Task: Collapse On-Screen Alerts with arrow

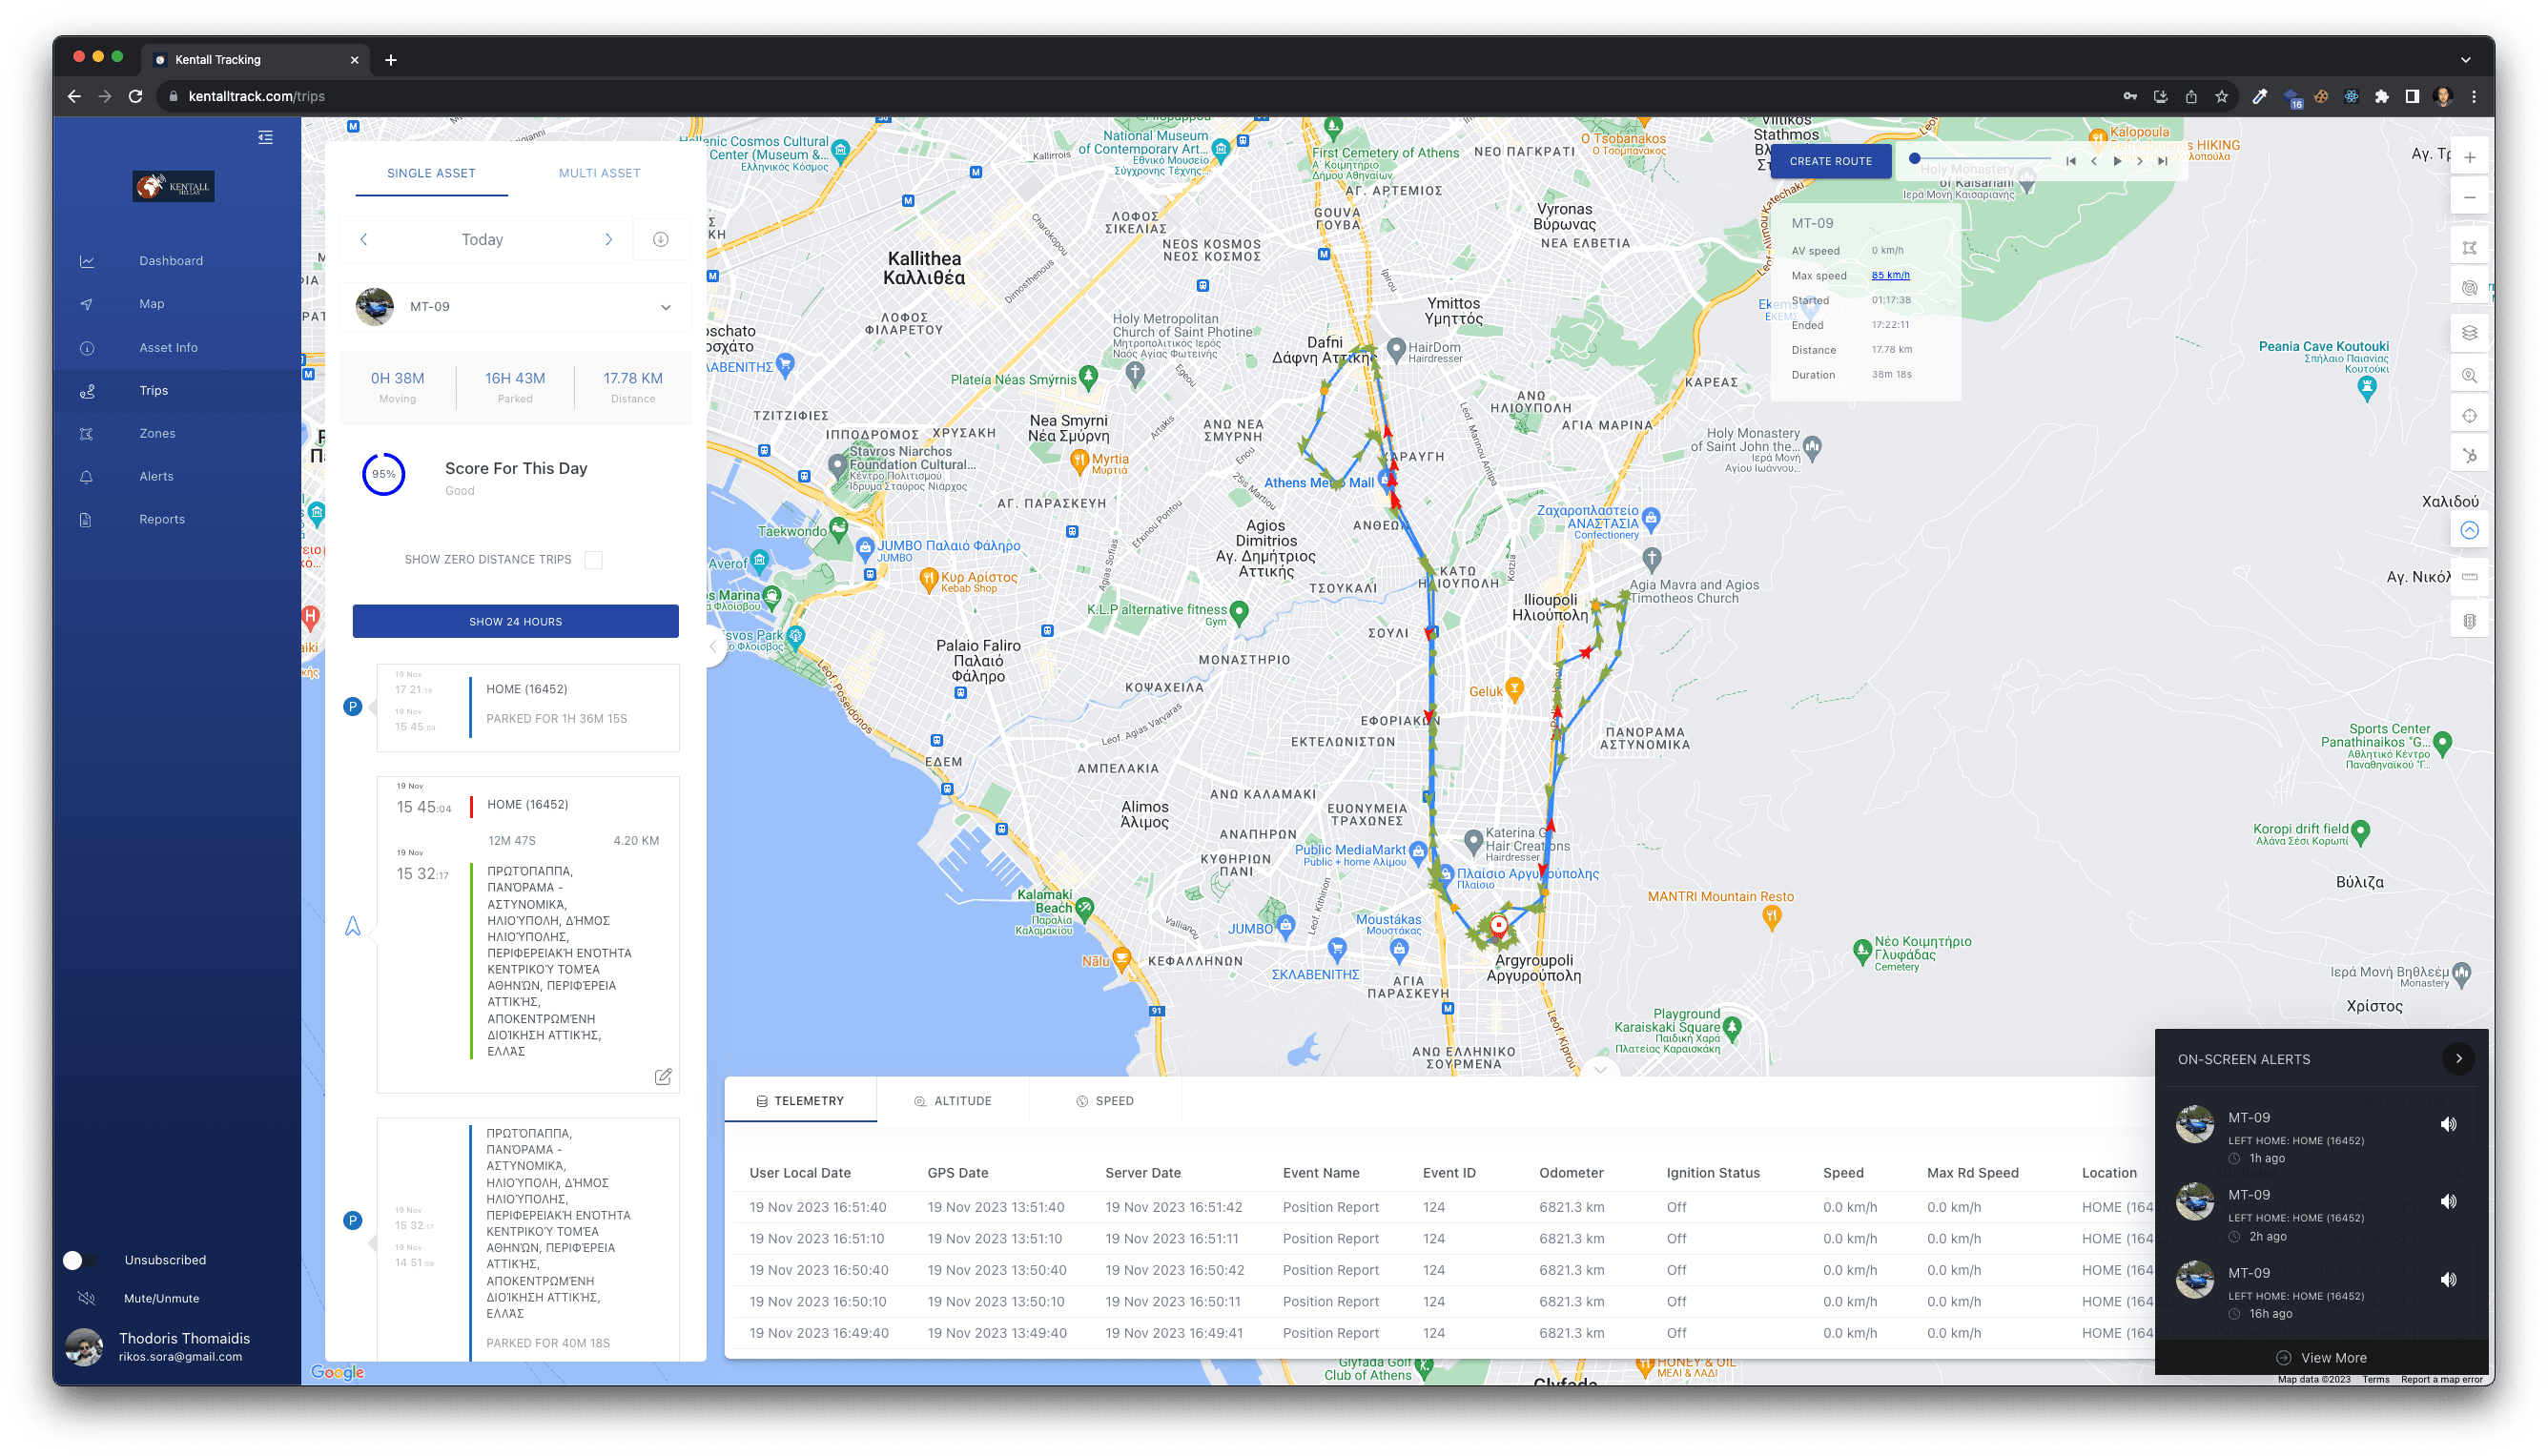Action: pos(2458,1058)
